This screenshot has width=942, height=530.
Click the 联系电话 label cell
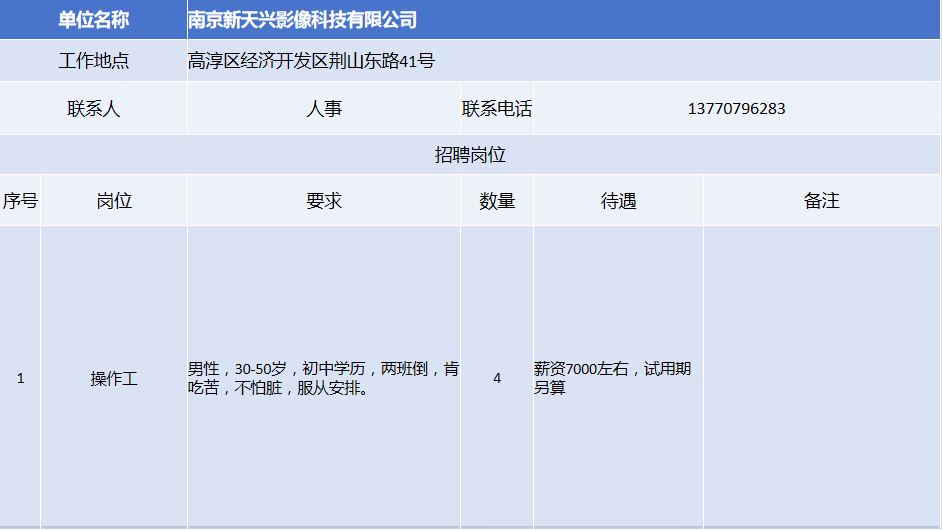click(x=496, y=109)
